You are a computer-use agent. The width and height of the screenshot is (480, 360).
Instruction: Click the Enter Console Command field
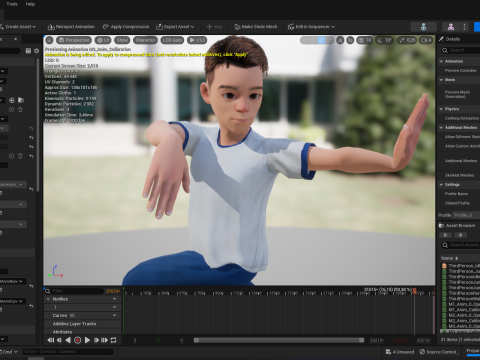(x=68, y=351)
